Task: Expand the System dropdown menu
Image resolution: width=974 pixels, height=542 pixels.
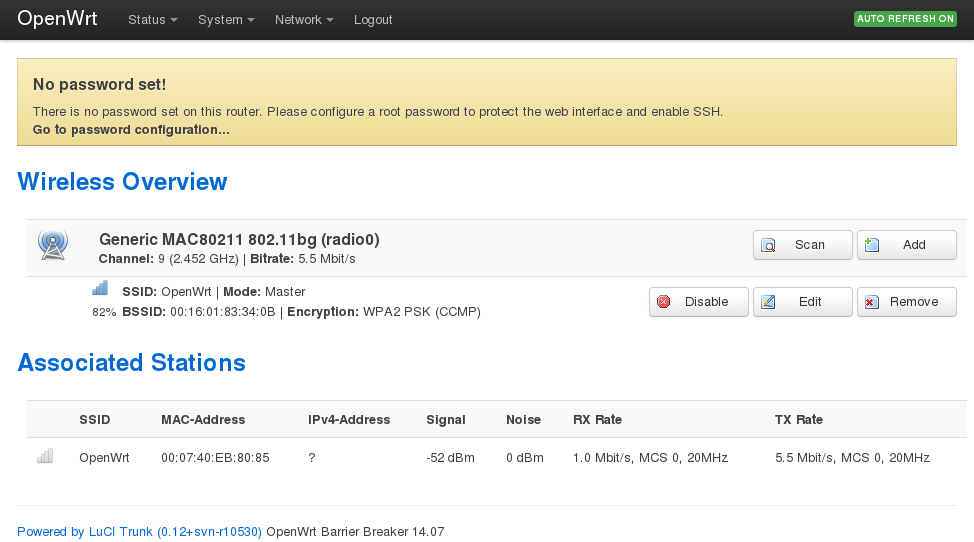Action: tap(226, 20)
